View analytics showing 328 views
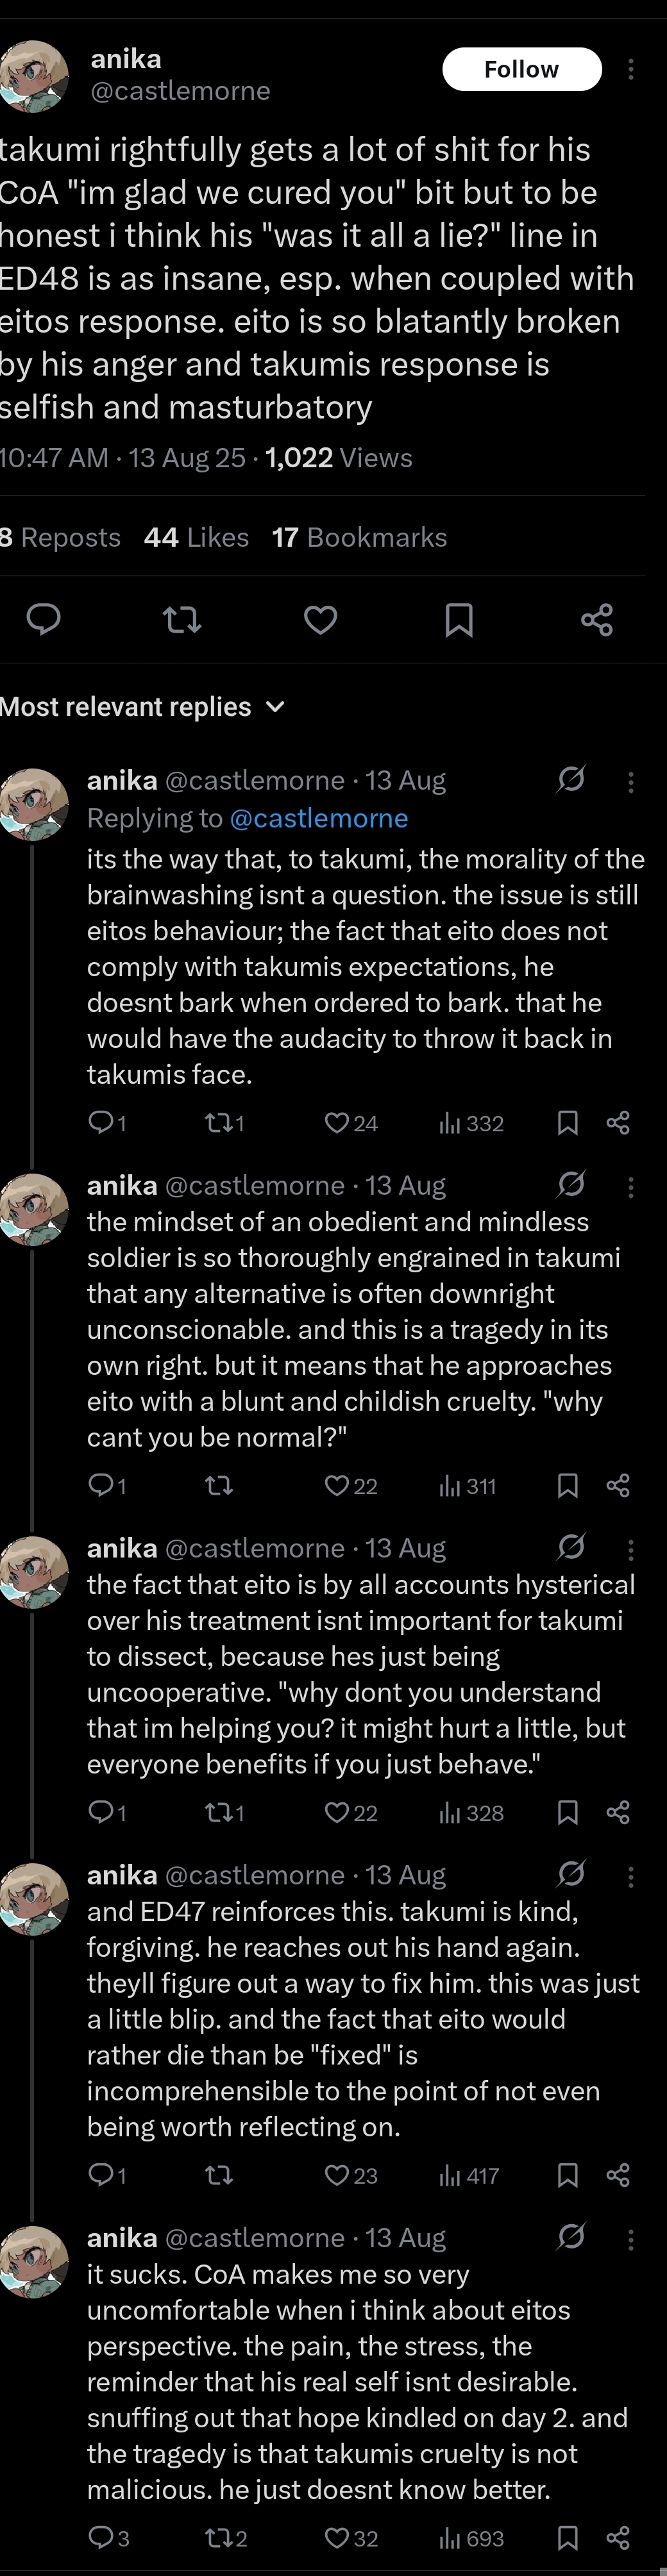The image size is (667, 2576). (x=470, y=1813)
